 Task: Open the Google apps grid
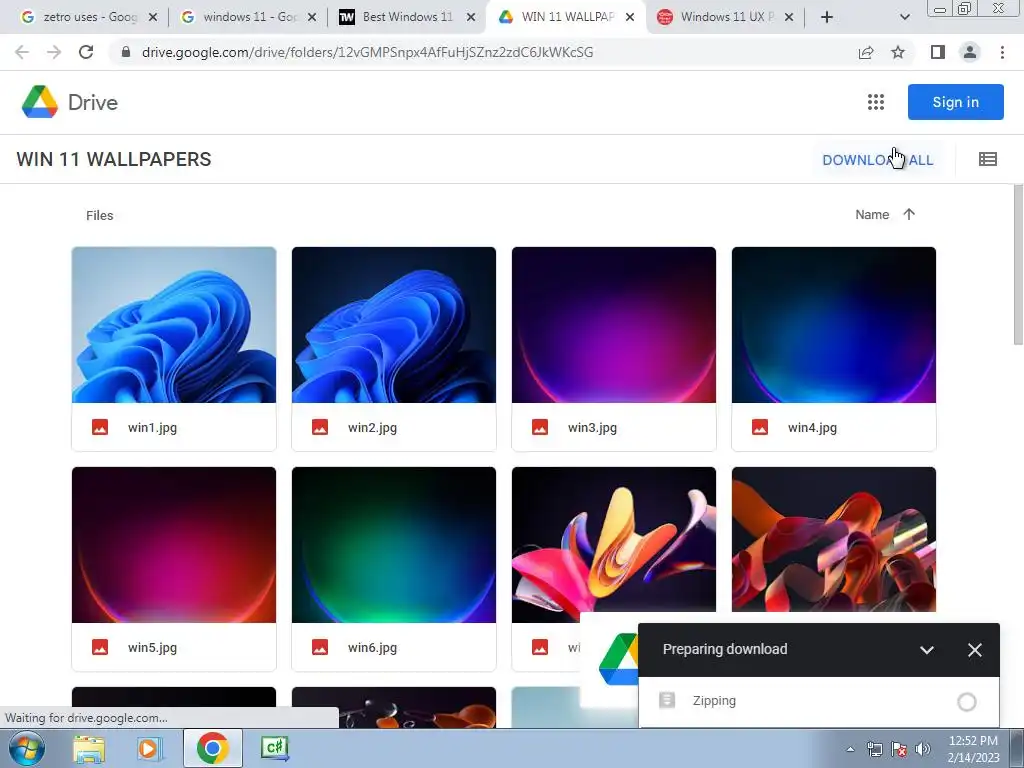[875, 102]
